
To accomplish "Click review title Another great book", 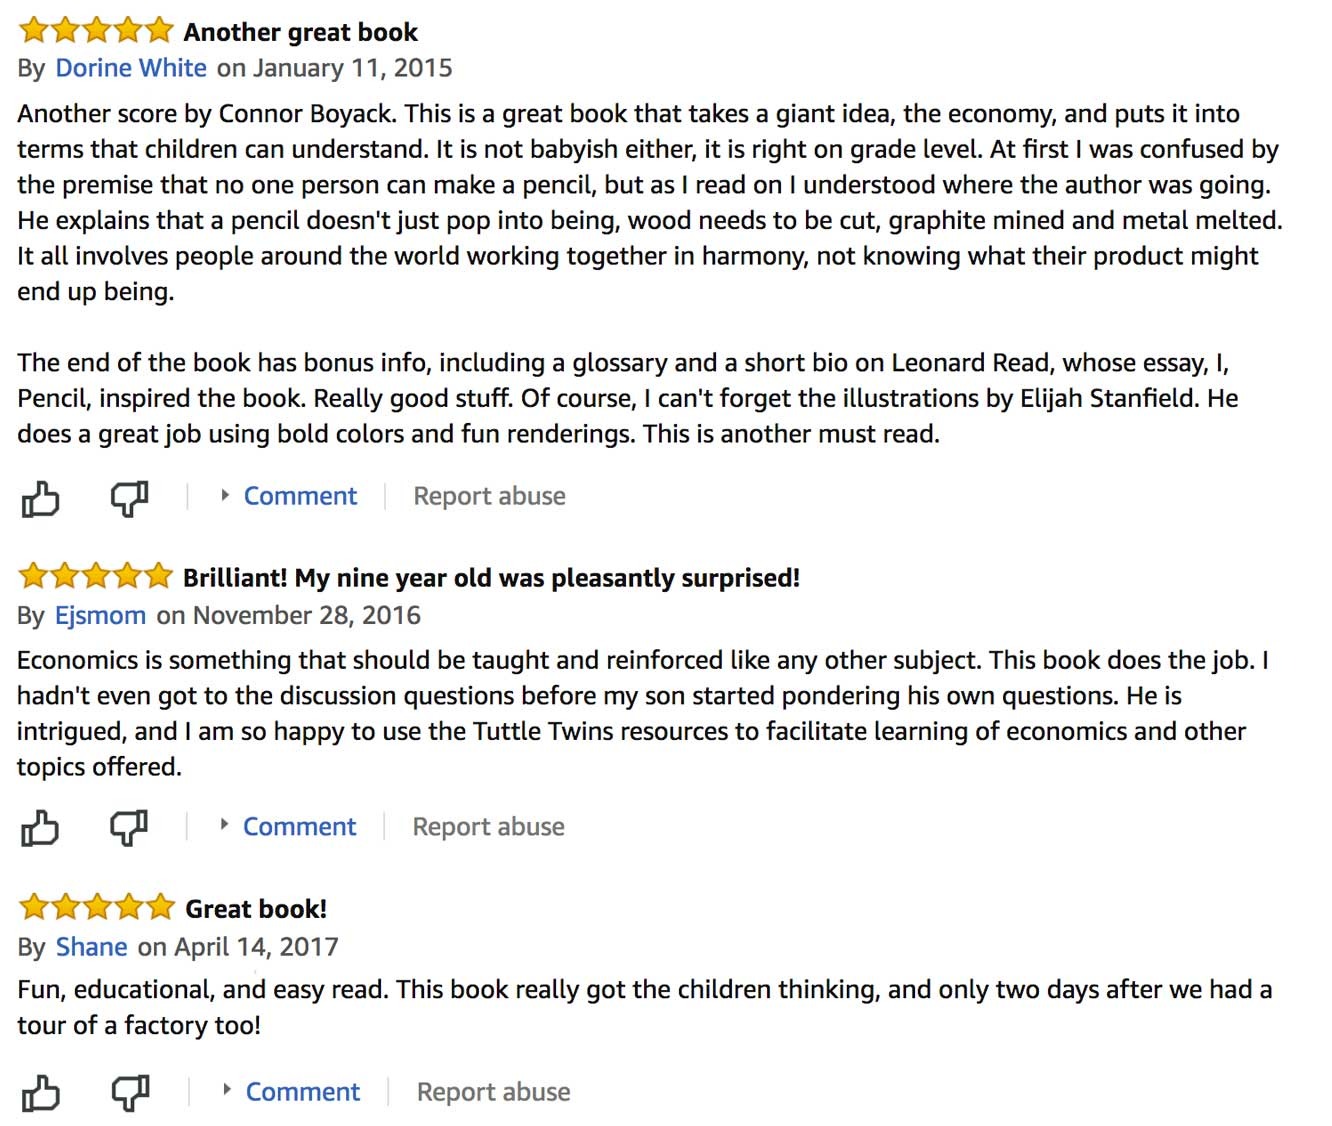I will click(x=300, y=32).
